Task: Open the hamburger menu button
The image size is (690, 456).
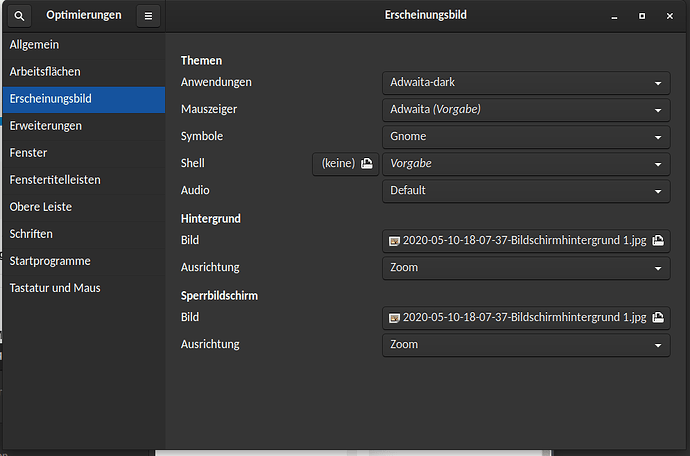Action: click(x=148, y=15)
